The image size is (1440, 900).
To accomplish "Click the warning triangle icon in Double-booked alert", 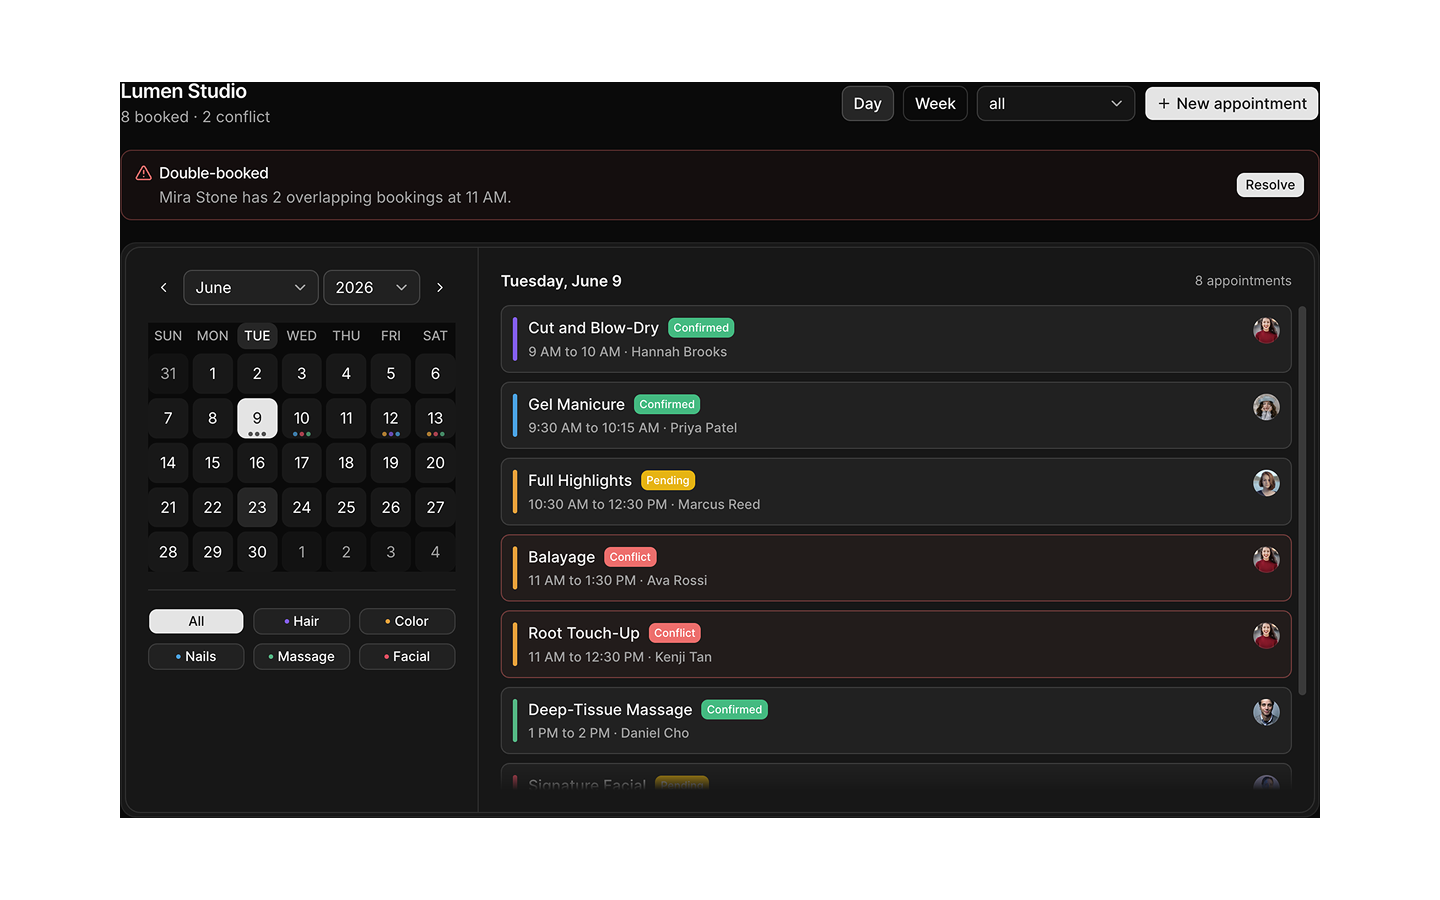I will pyautogui.click(x=144, y=173).
